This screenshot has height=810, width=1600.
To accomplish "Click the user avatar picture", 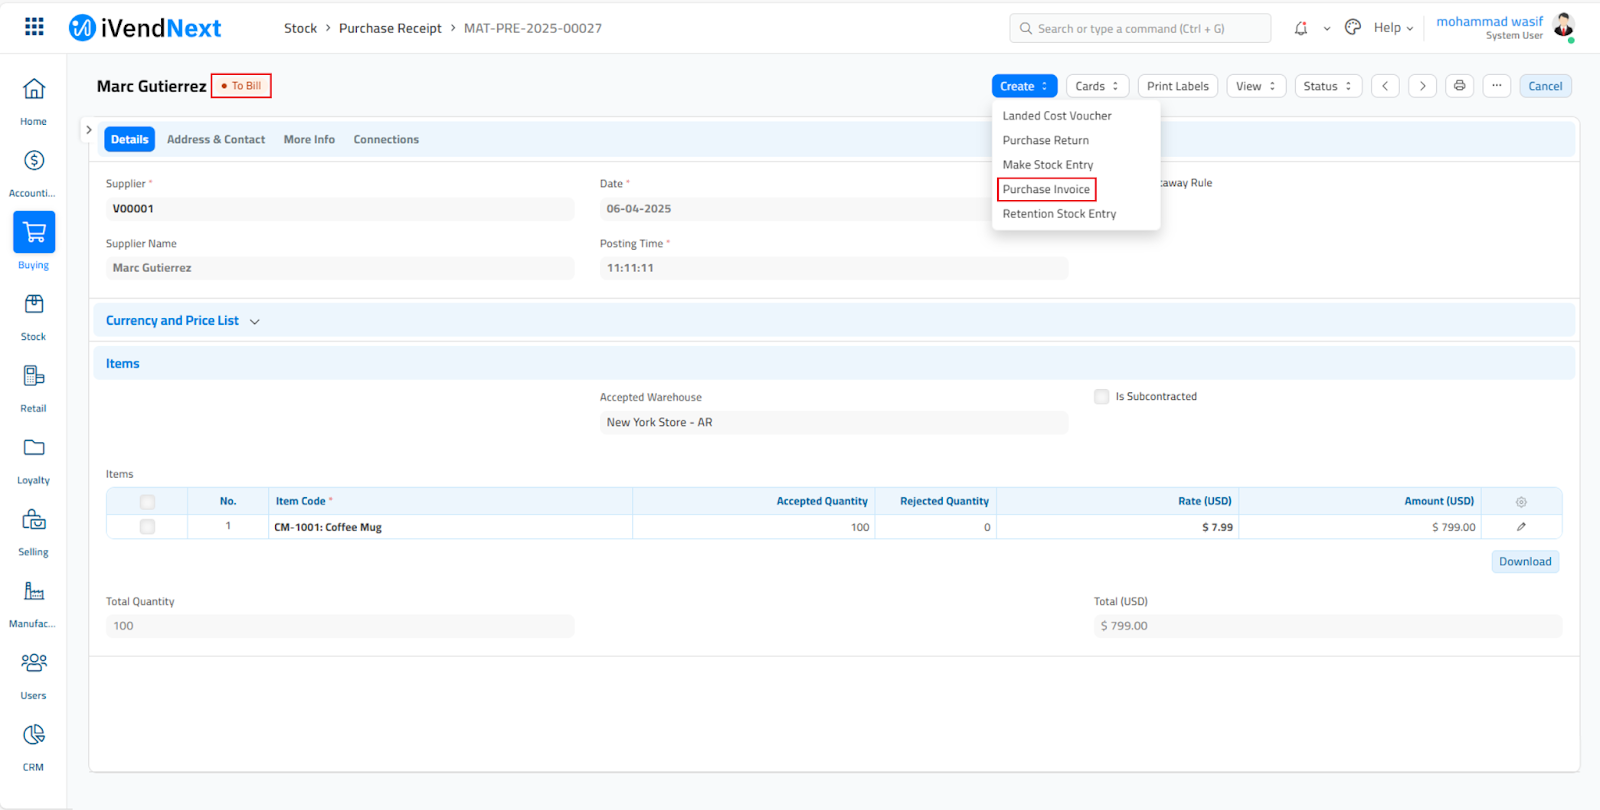I will [1564, 25].
